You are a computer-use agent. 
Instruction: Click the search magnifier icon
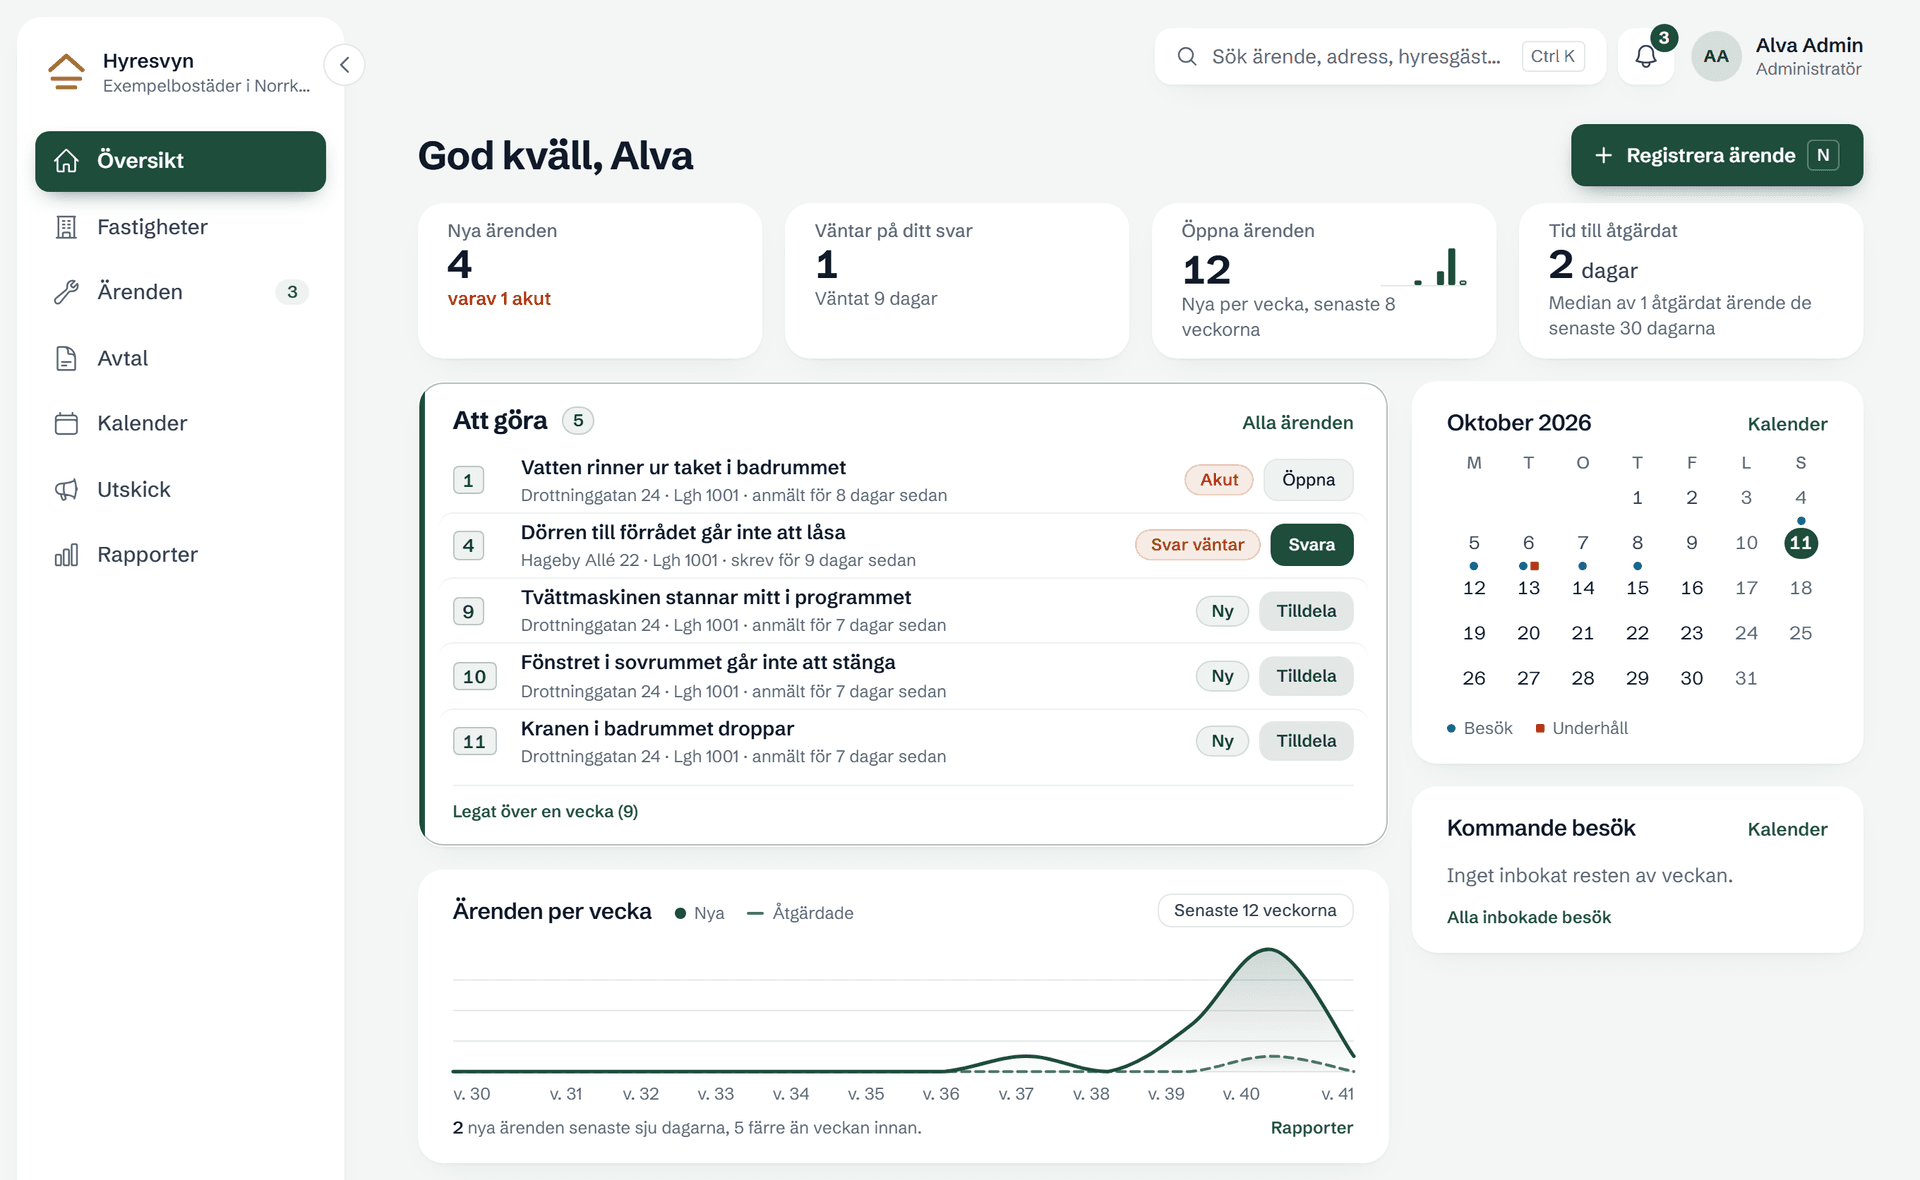coord(1187,56)
